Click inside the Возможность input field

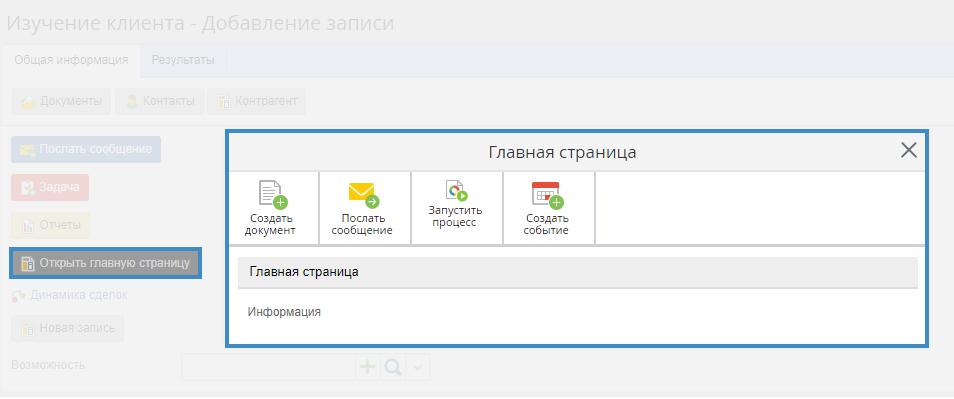(x=268, y=367)
